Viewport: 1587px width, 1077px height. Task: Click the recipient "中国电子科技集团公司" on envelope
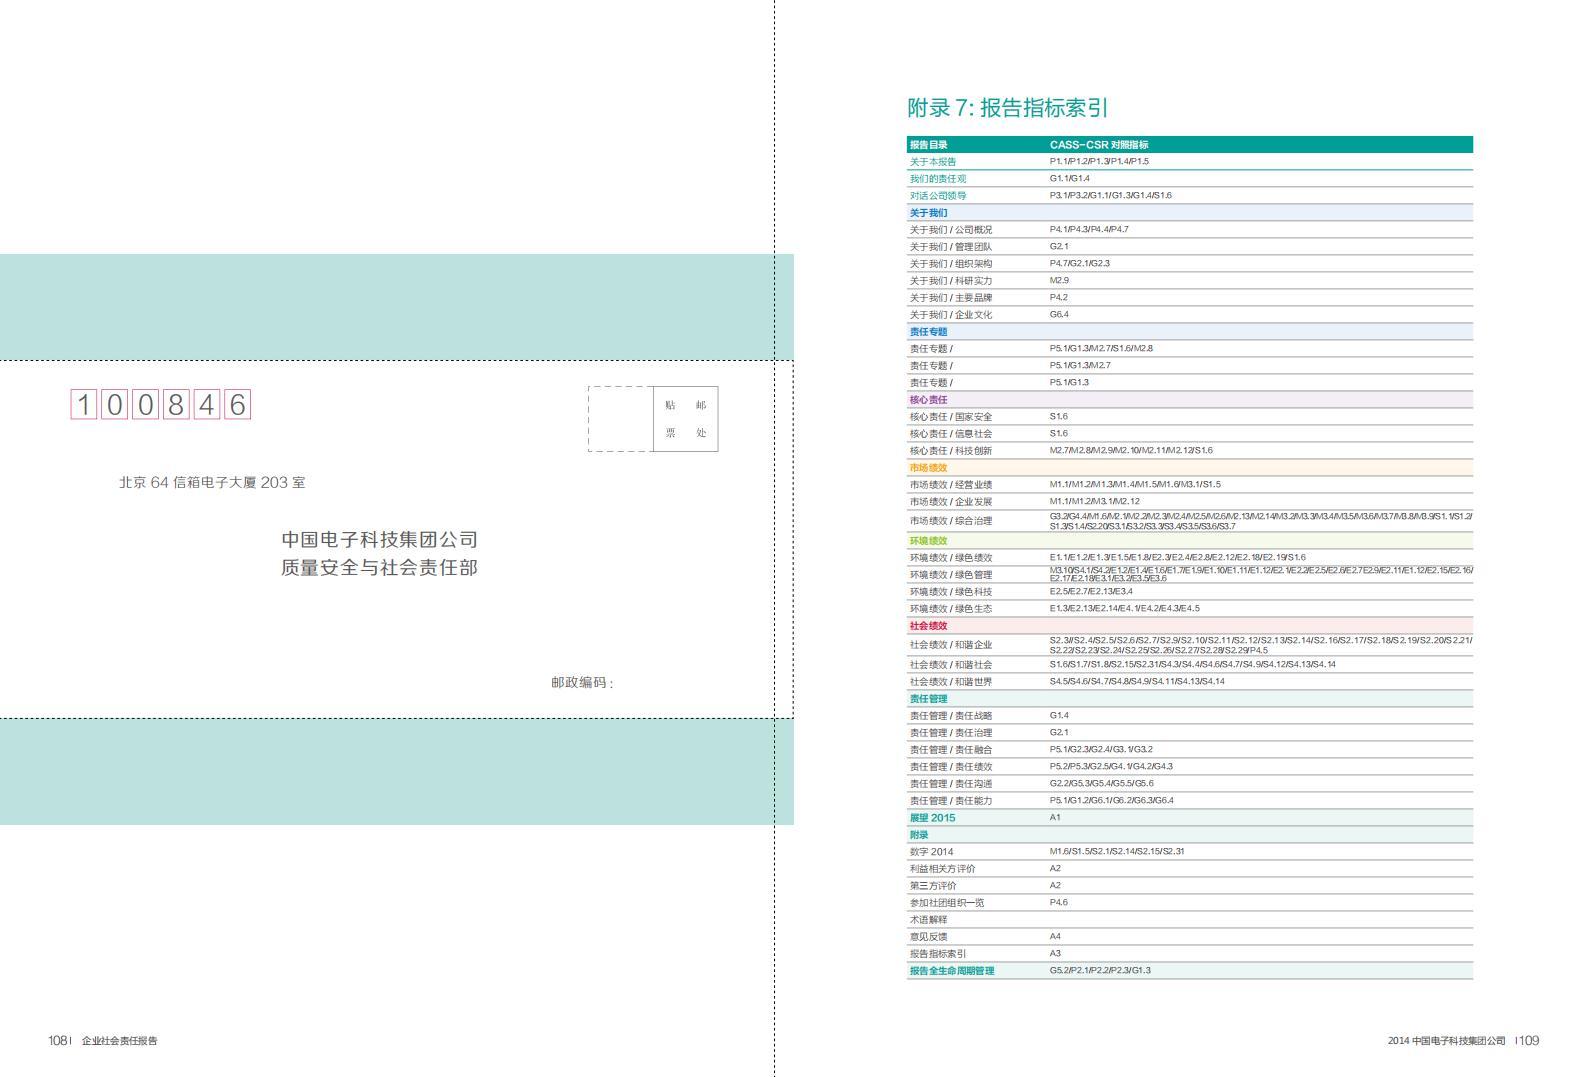pyautogui.click(x=379, y=540)
